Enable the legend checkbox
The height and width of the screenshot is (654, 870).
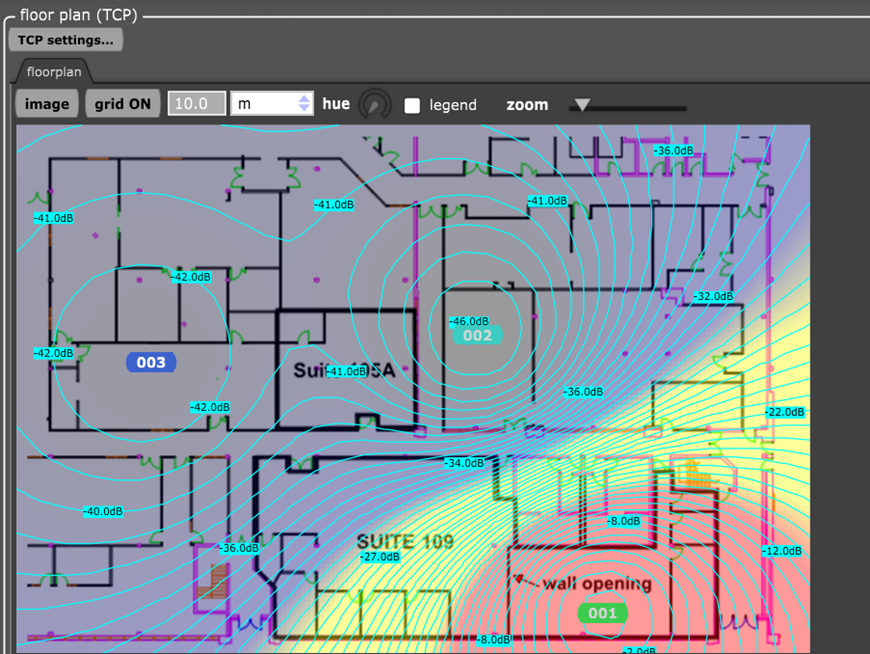412,105
